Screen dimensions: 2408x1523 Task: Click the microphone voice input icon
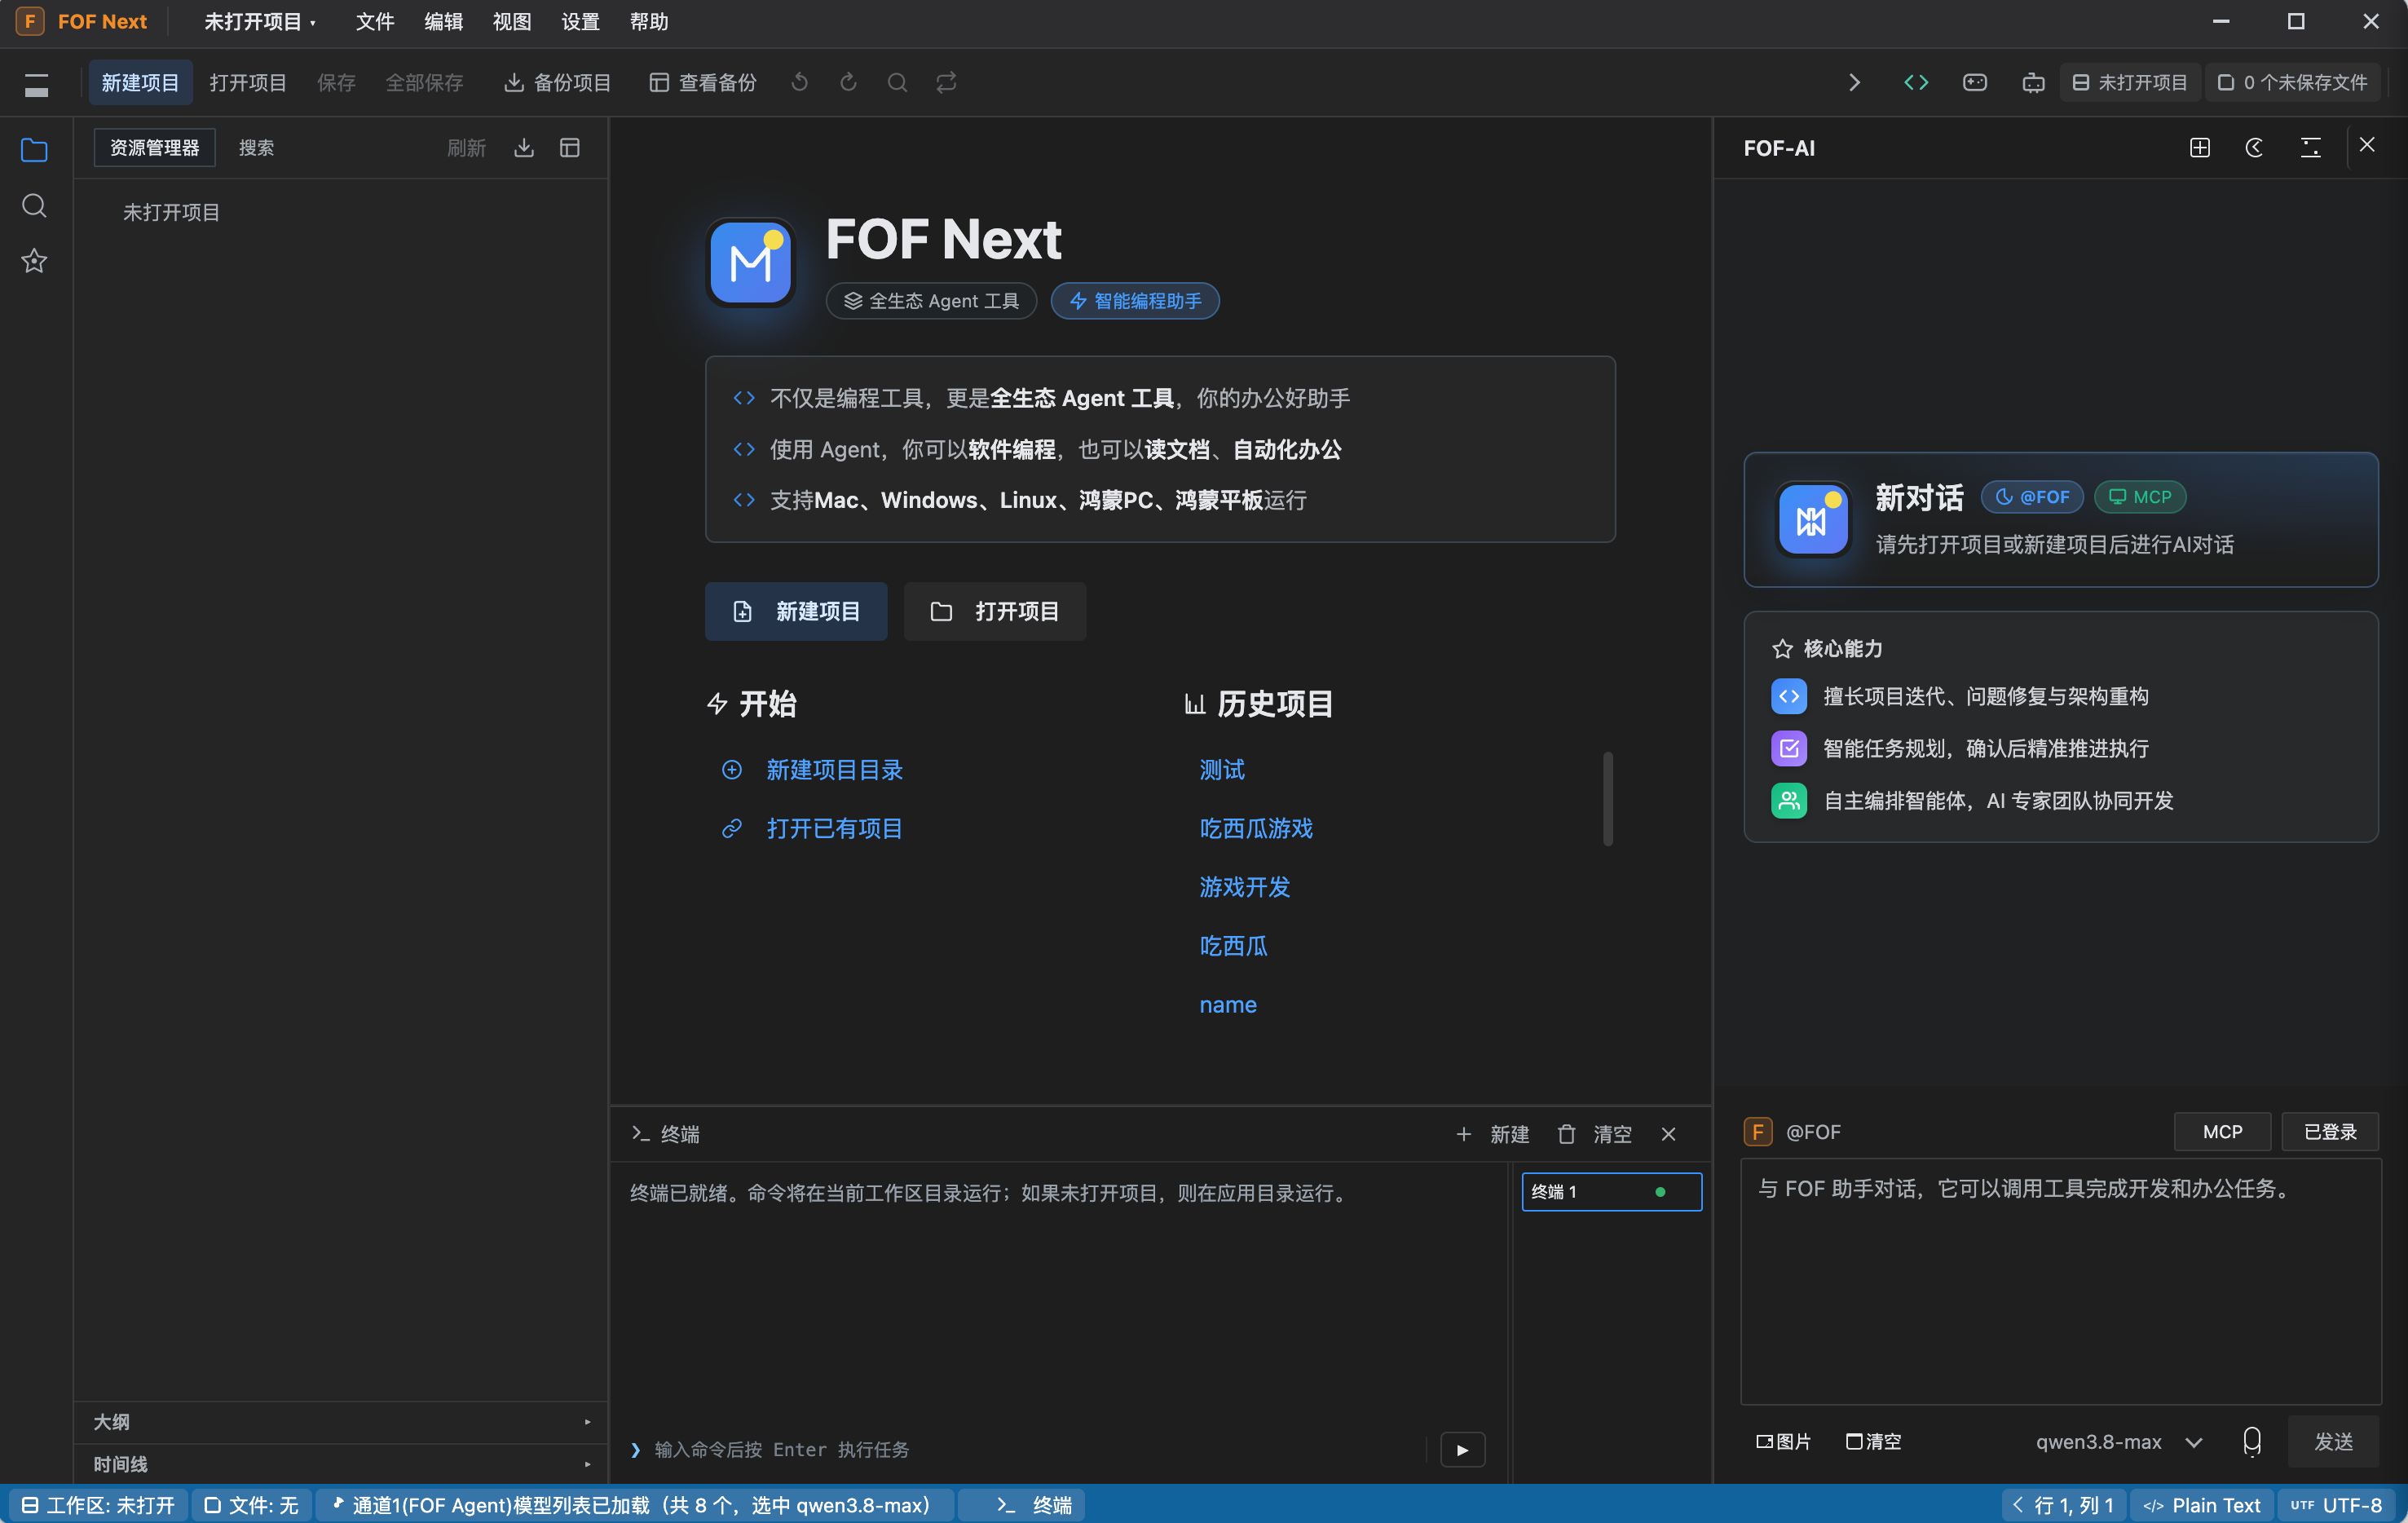pyautogui.click(x=2252, y=1441)
